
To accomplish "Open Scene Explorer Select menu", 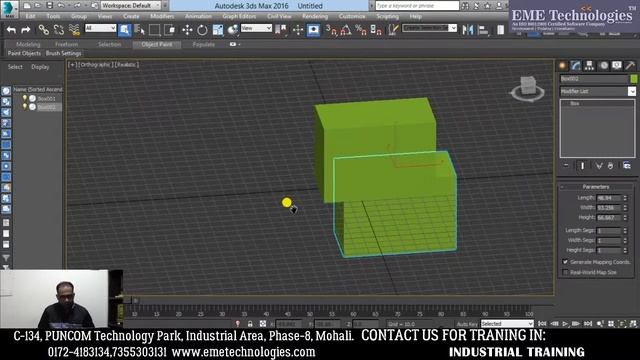I will coord(15,67).
